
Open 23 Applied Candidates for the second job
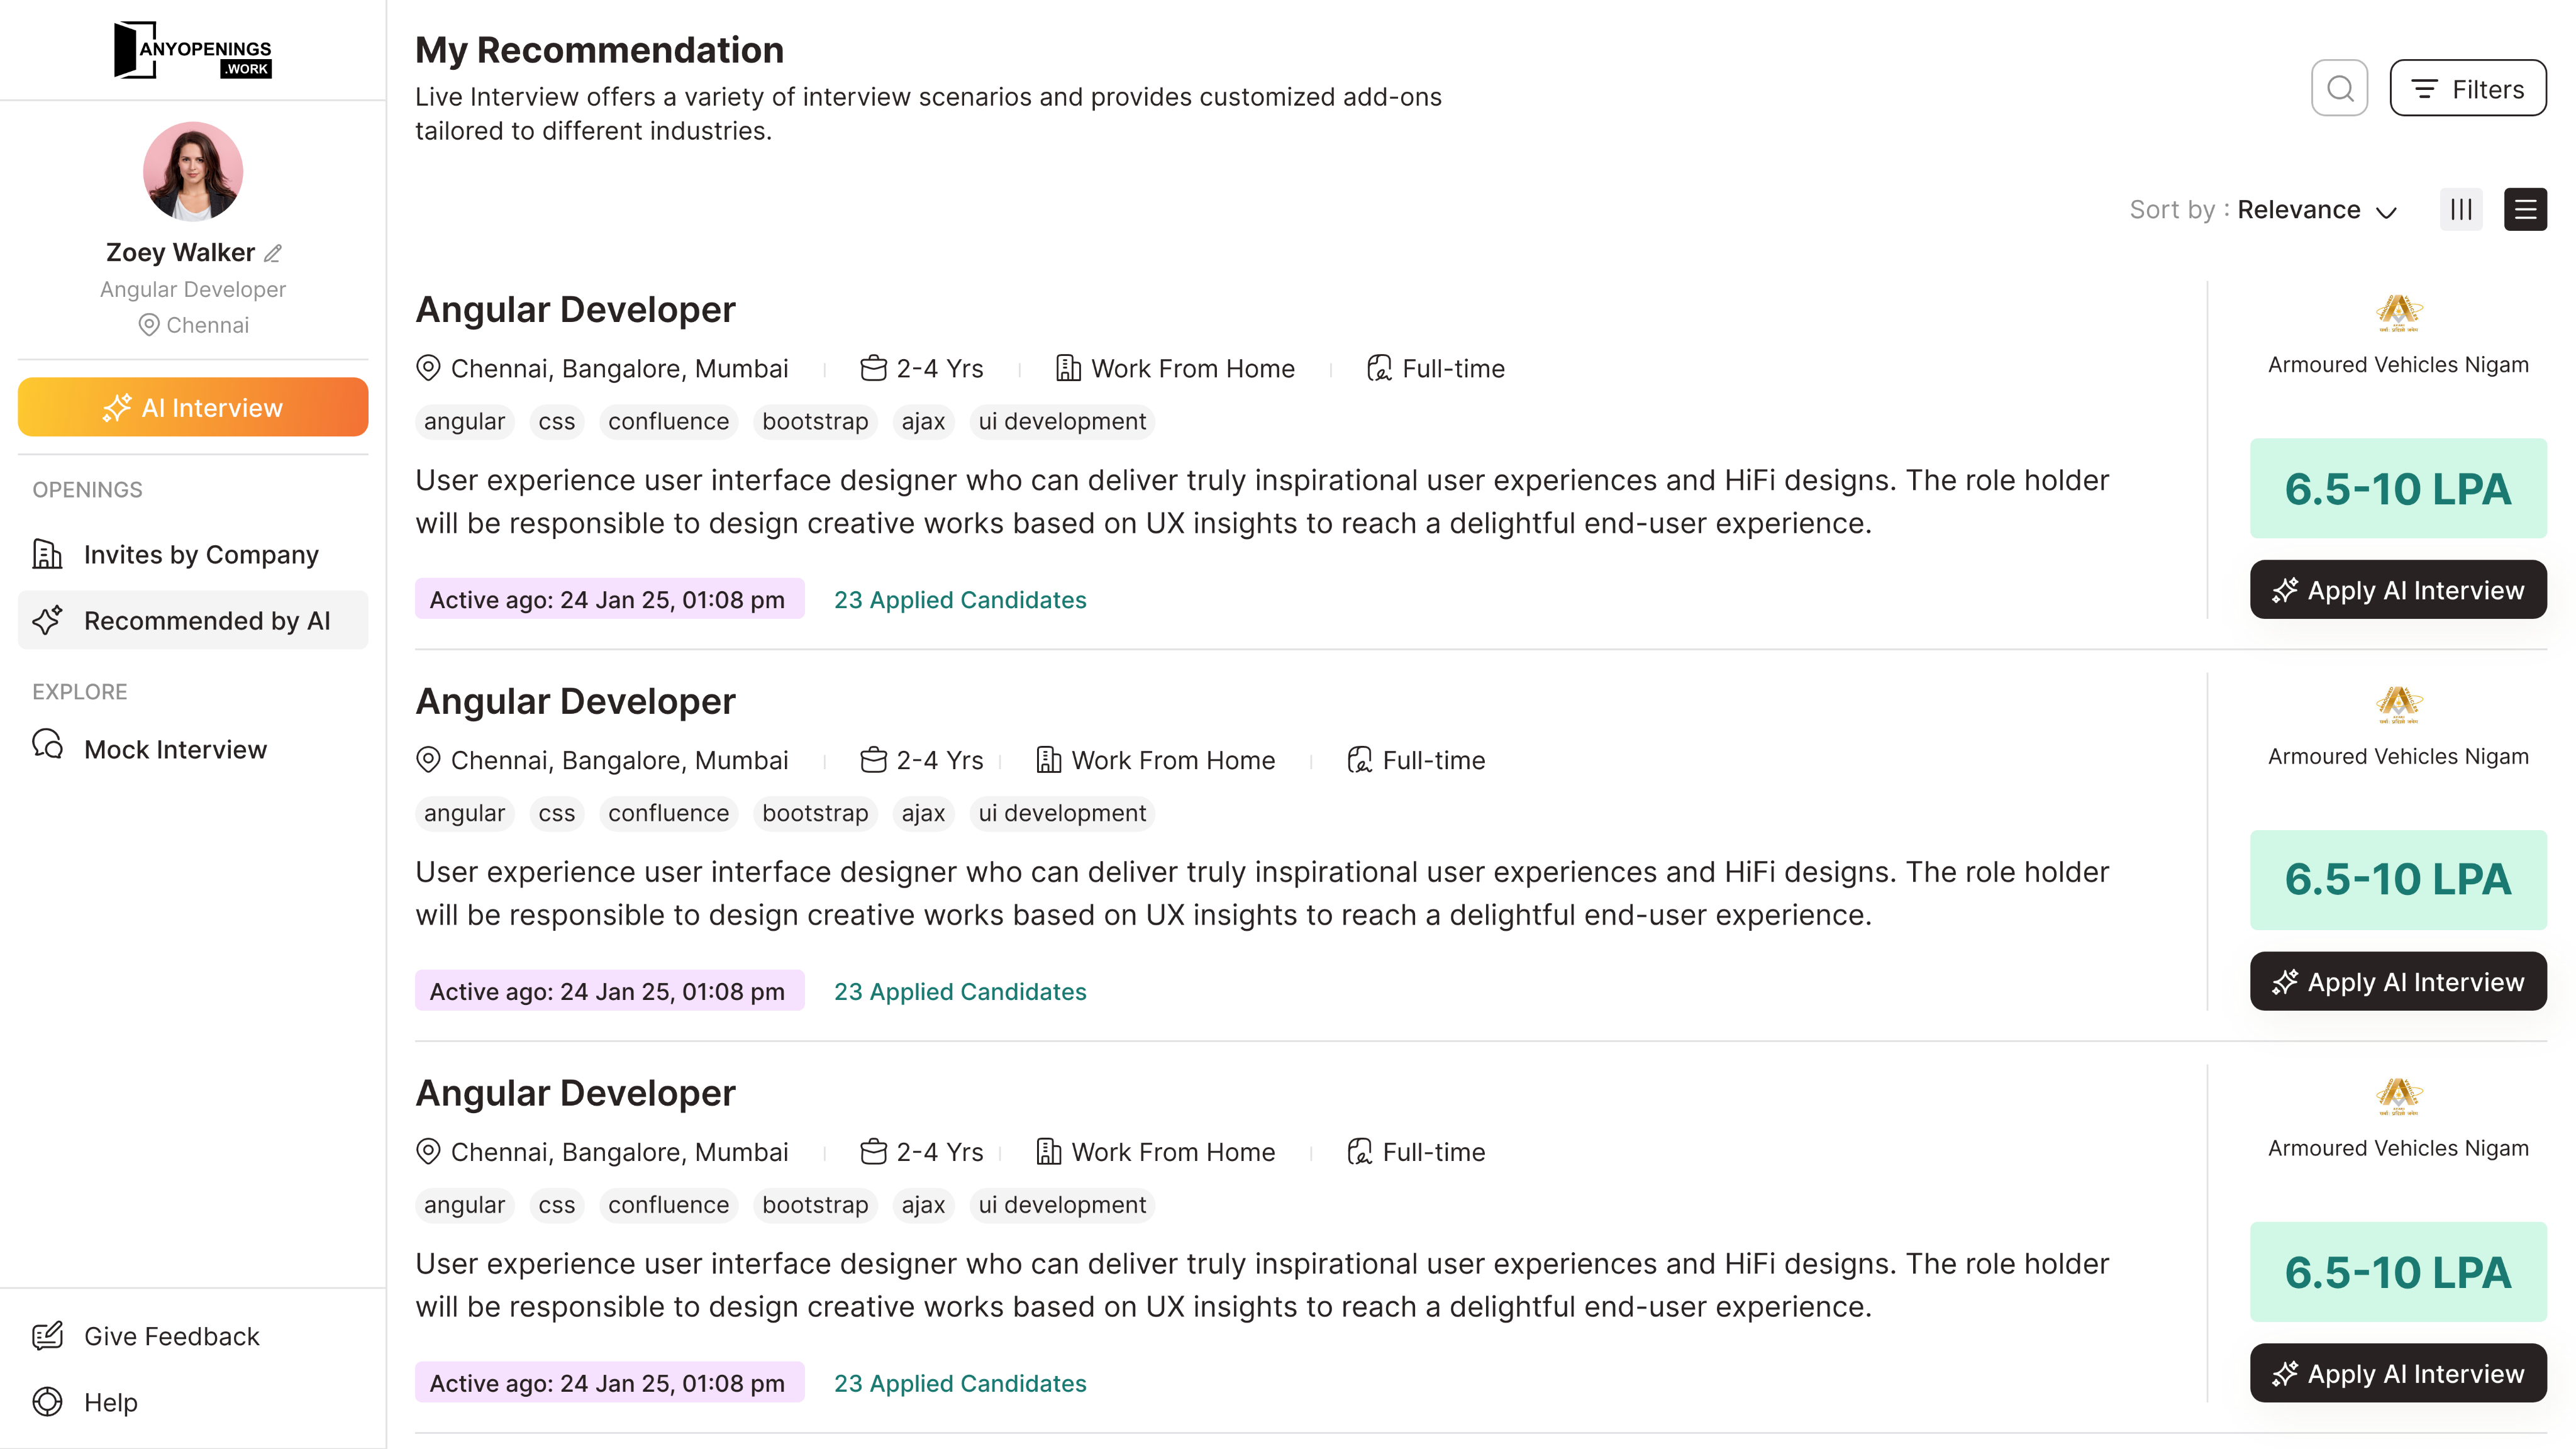(x=960, y=991)
